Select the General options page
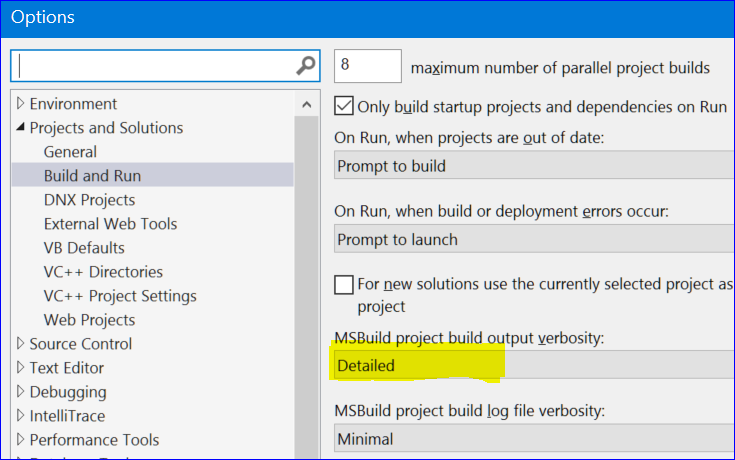The image size is (735, 460). click(x=70, y=152)
